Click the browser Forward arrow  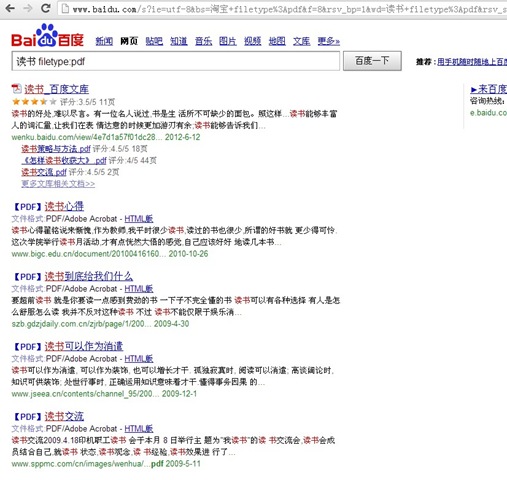click(28, 8)
